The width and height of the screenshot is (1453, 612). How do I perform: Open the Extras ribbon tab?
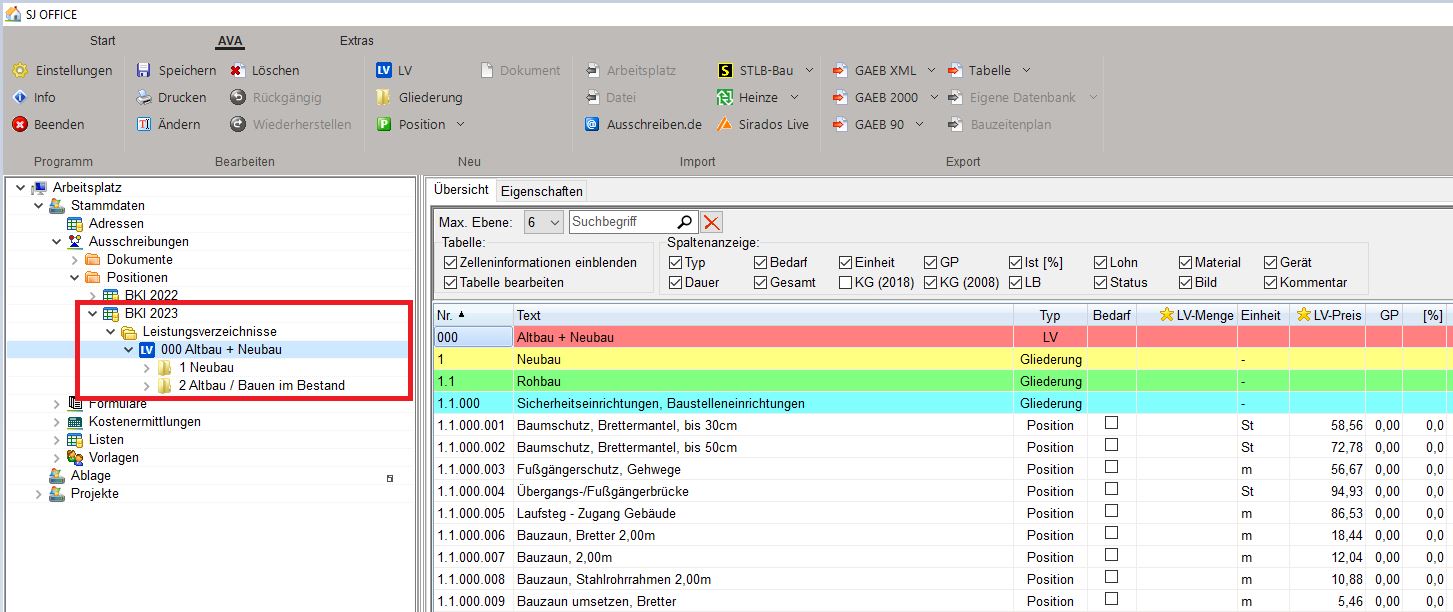[356, 41]
